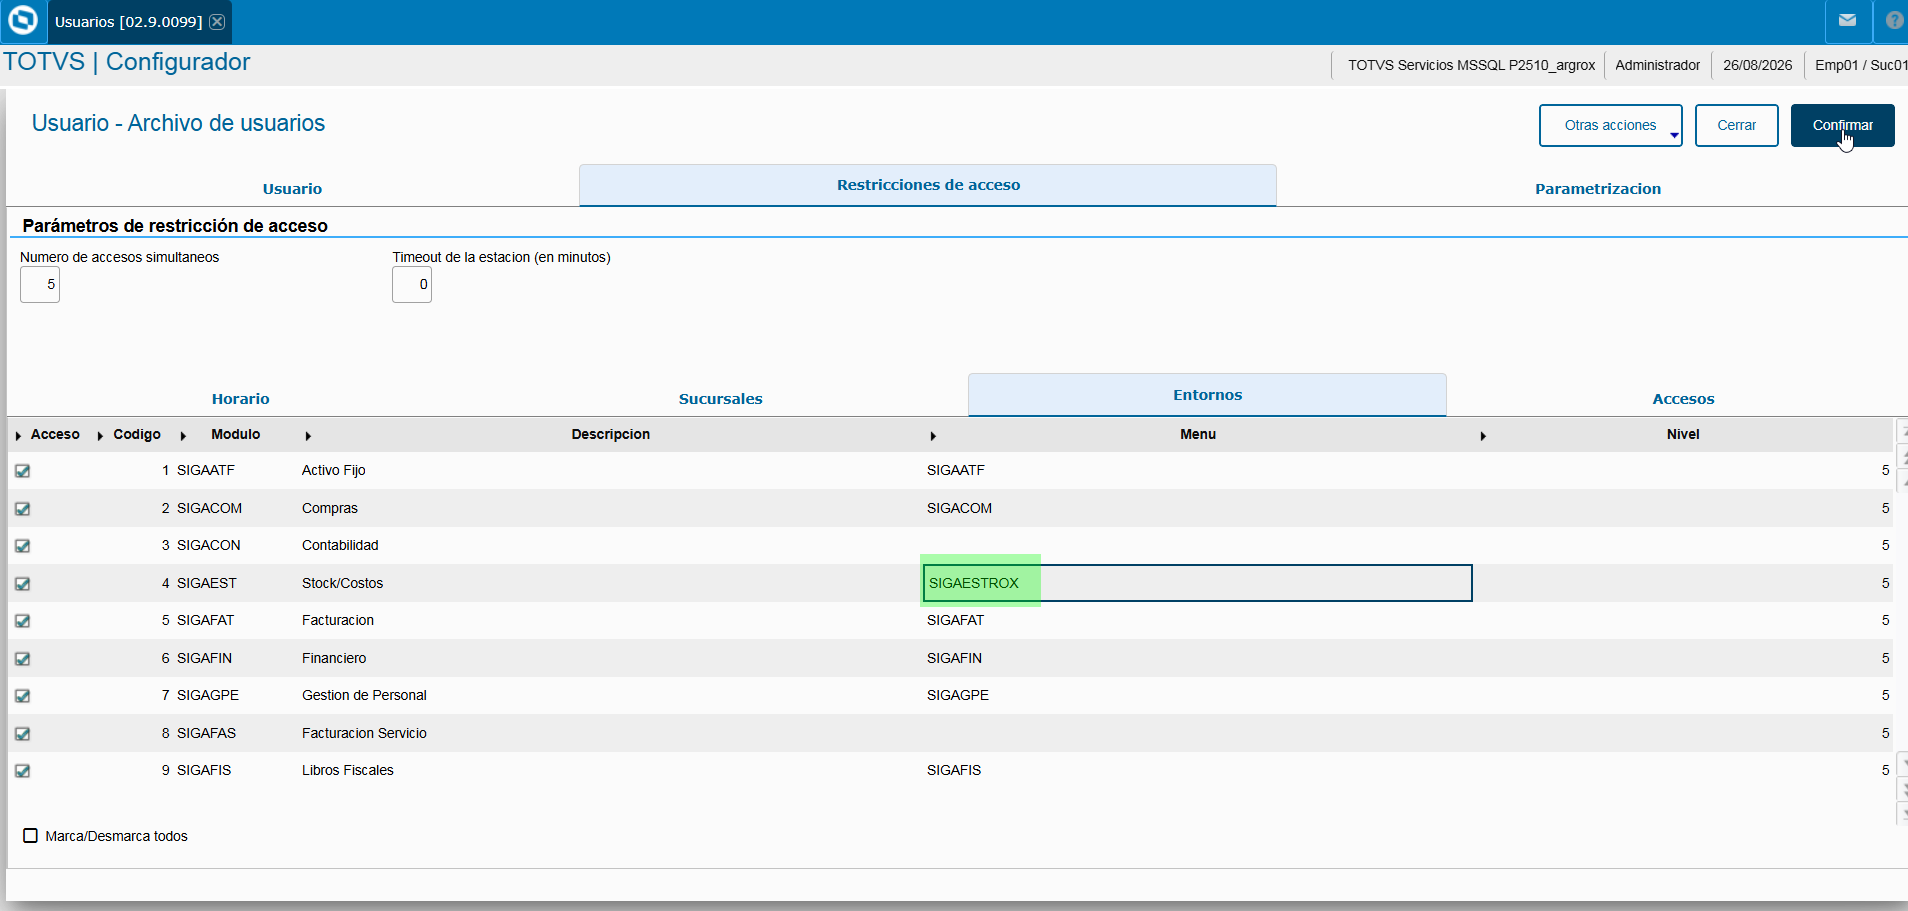Click the TOTVS Servicios MSSQL P2510_argrox label
Image resolution: width=1908 pixels, height=911 pixels.
[1471, 65]
